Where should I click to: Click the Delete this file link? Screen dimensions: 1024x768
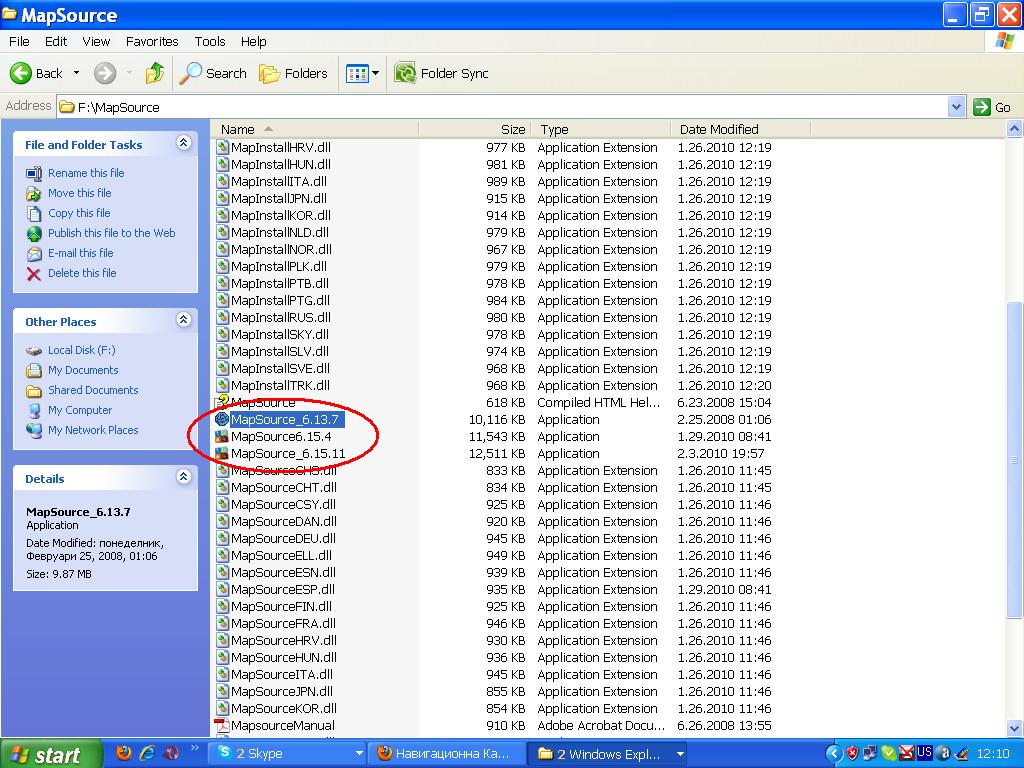pyautogui.click(x=81, y=273)
